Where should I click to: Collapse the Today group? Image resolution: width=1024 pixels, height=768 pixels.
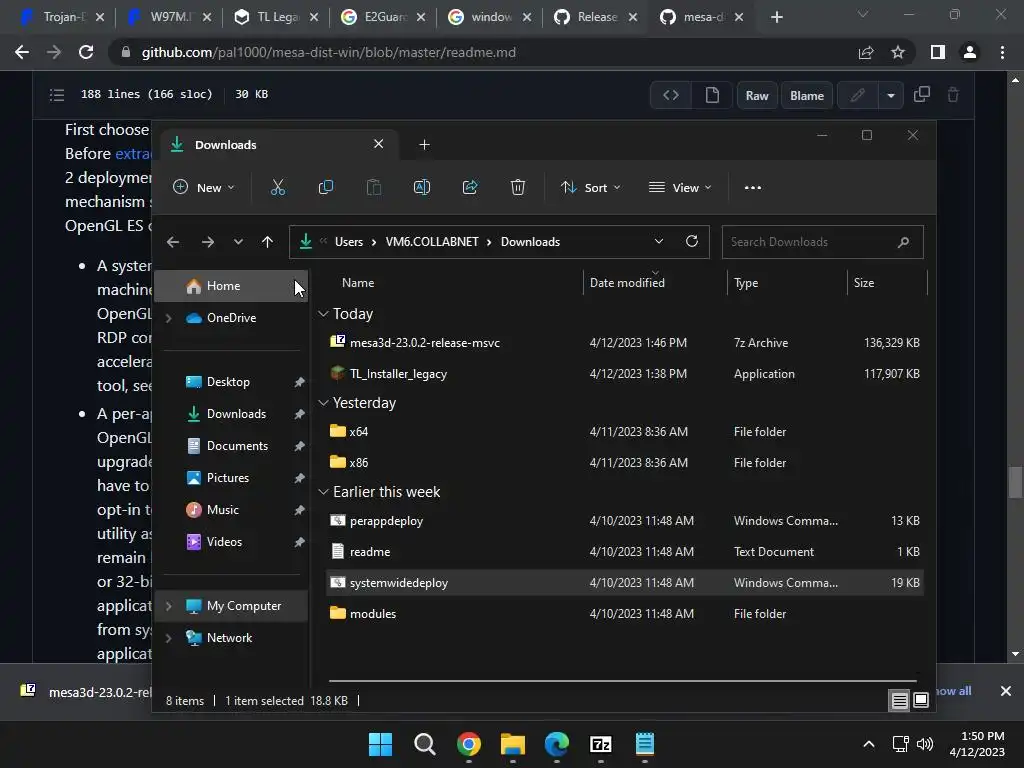(x=323, y=314)
